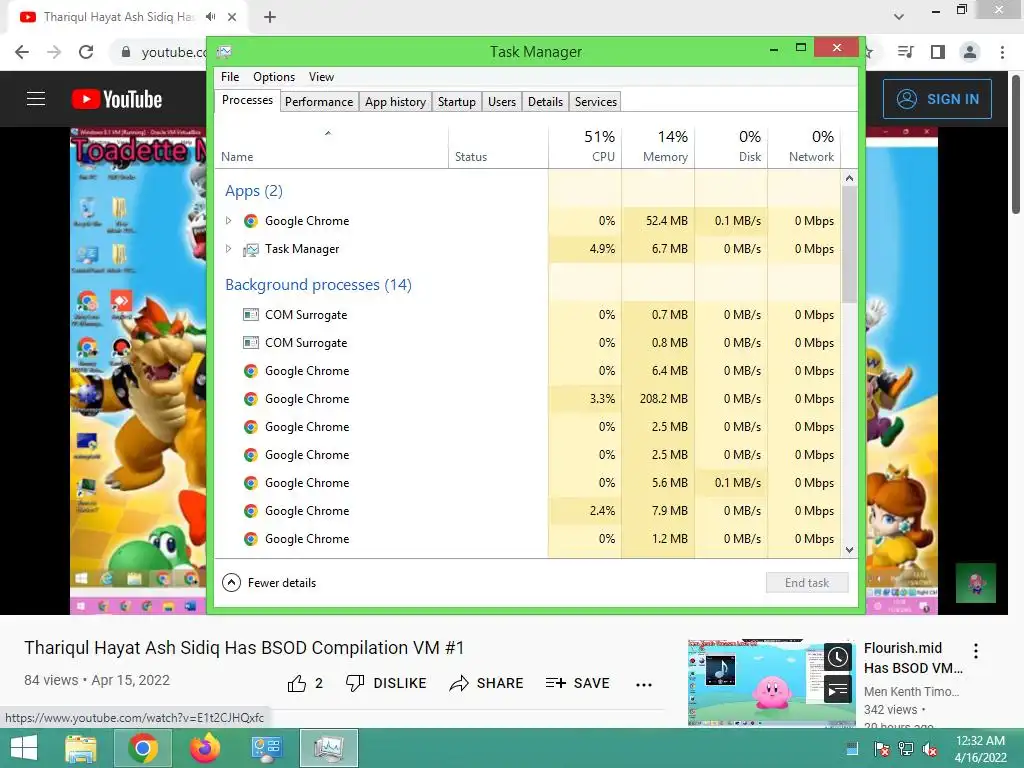Open File Explorer from the taskbar
The image size is (1024, 768).
(81, 748)
